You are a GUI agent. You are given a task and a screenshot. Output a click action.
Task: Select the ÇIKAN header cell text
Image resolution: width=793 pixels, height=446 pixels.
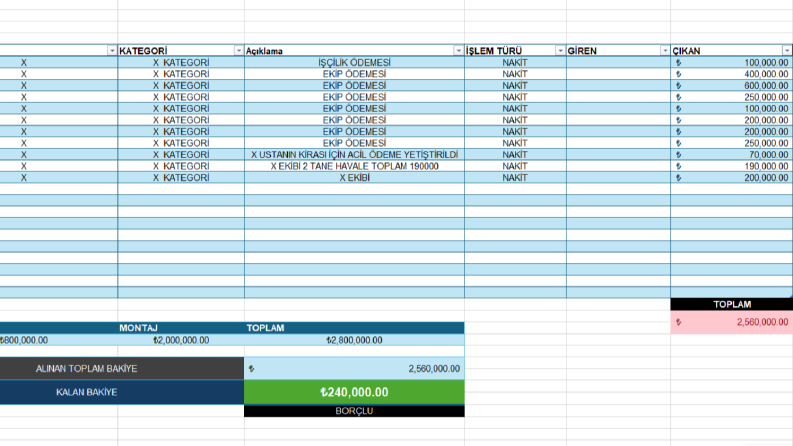(686, 51)
